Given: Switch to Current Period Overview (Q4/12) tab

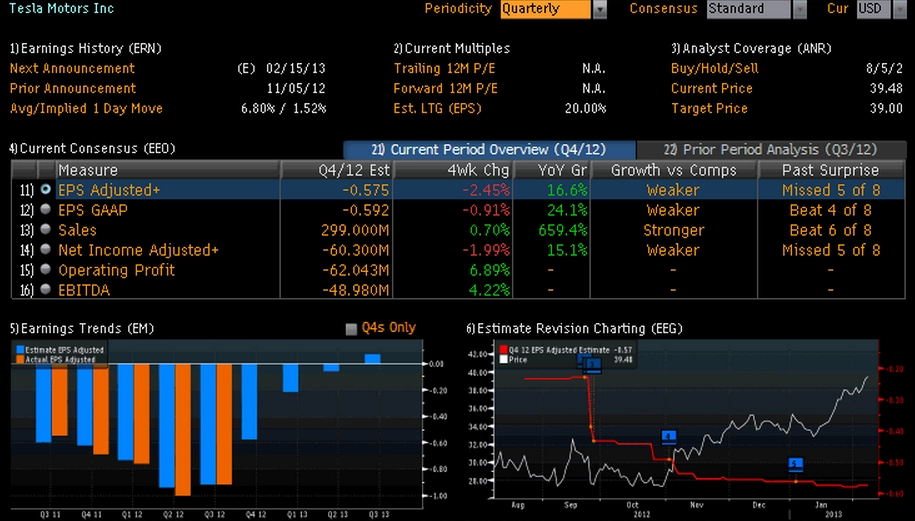Looking at the screenshot, I should 489,149.
